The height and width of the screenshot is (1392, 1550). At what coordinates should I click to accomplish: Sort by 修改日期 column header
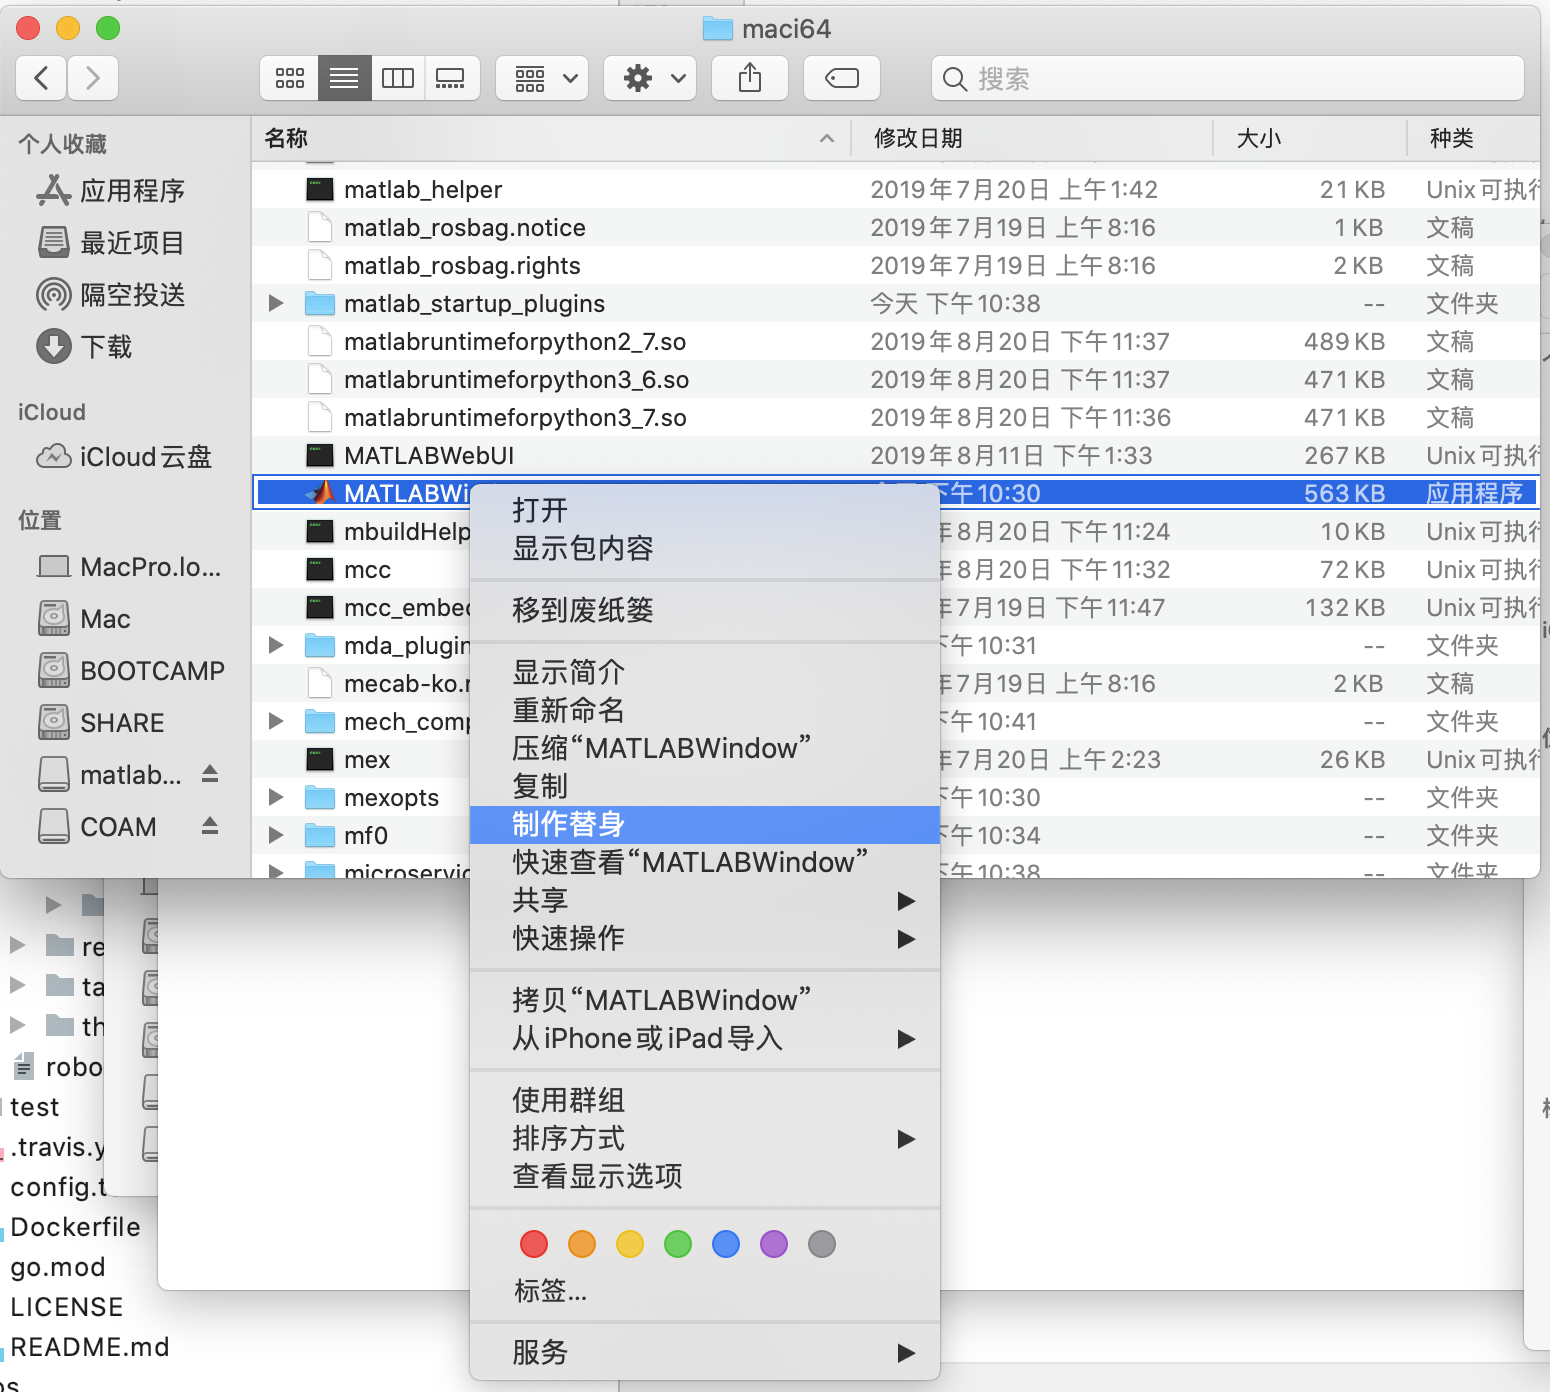918,138
